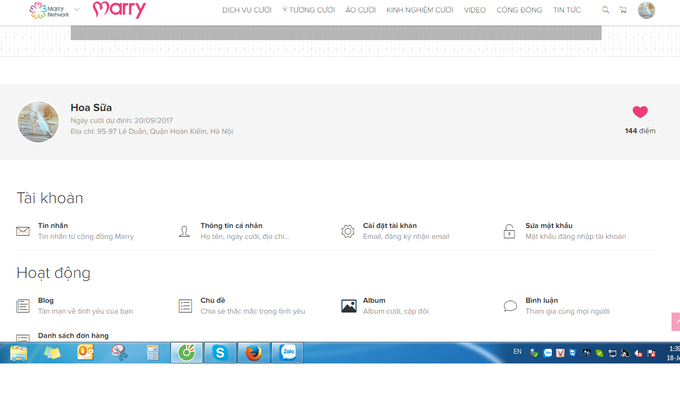Image resolution: width=680 pixels, height=416 pixels.
Task: Open the Chủ đề link
Action: click(213, 300)
